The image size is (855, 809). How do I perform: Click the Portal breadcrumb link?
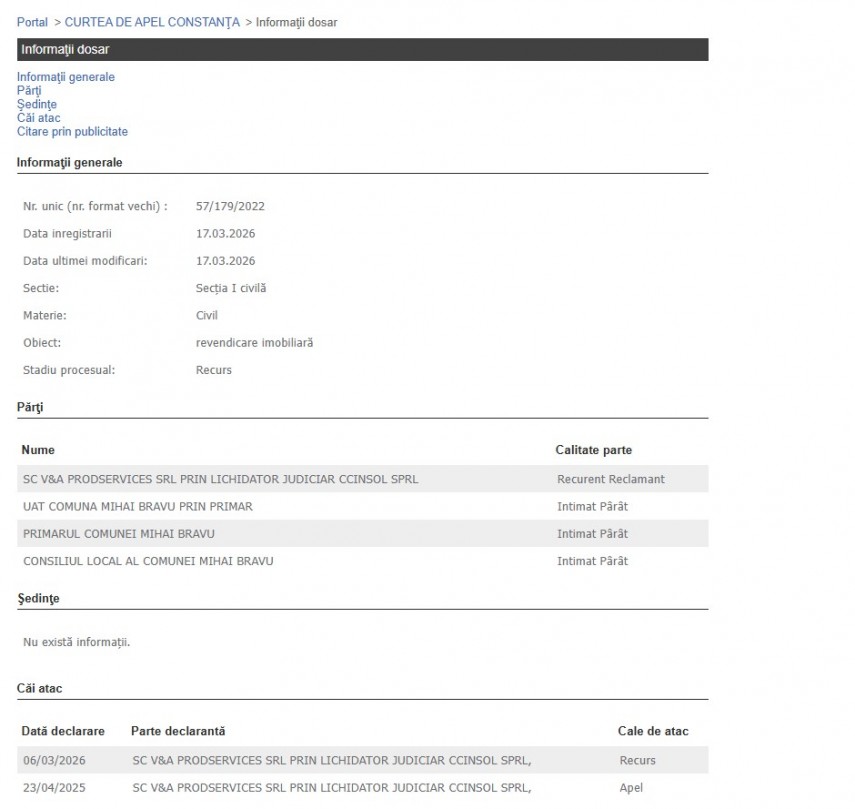tap(32, 22)
